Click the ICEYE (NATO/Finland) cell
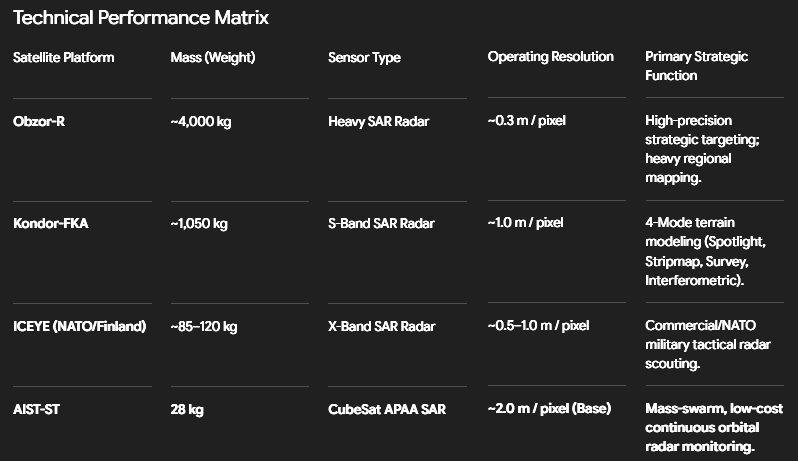798x461 pixels. pos(79,326)
